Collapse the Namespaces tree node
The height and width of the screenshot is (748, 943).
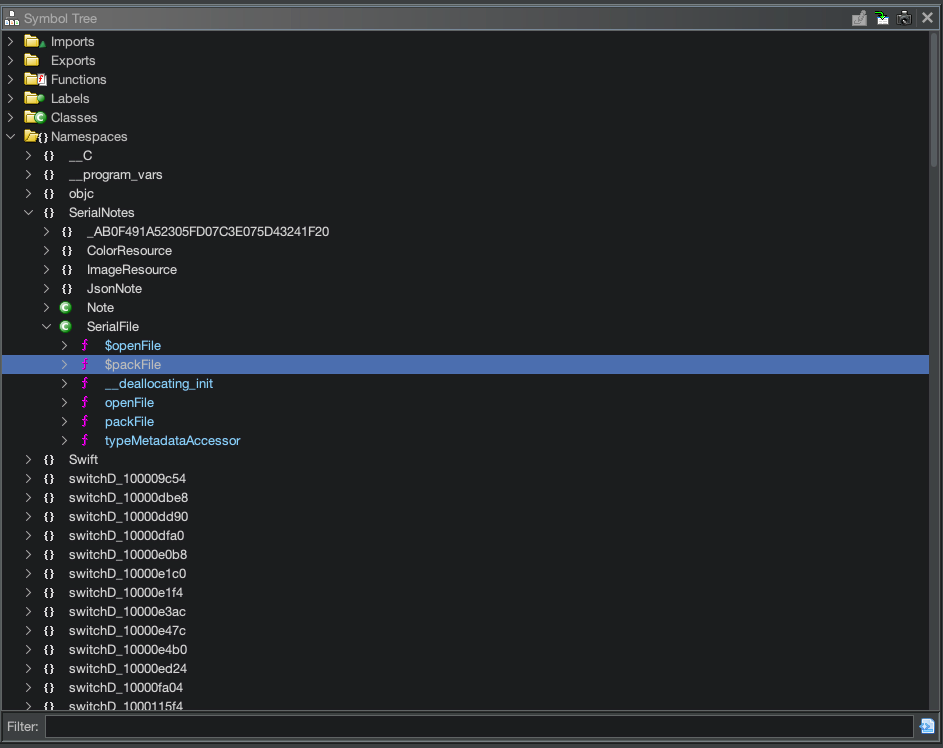(x=11, y=137)
